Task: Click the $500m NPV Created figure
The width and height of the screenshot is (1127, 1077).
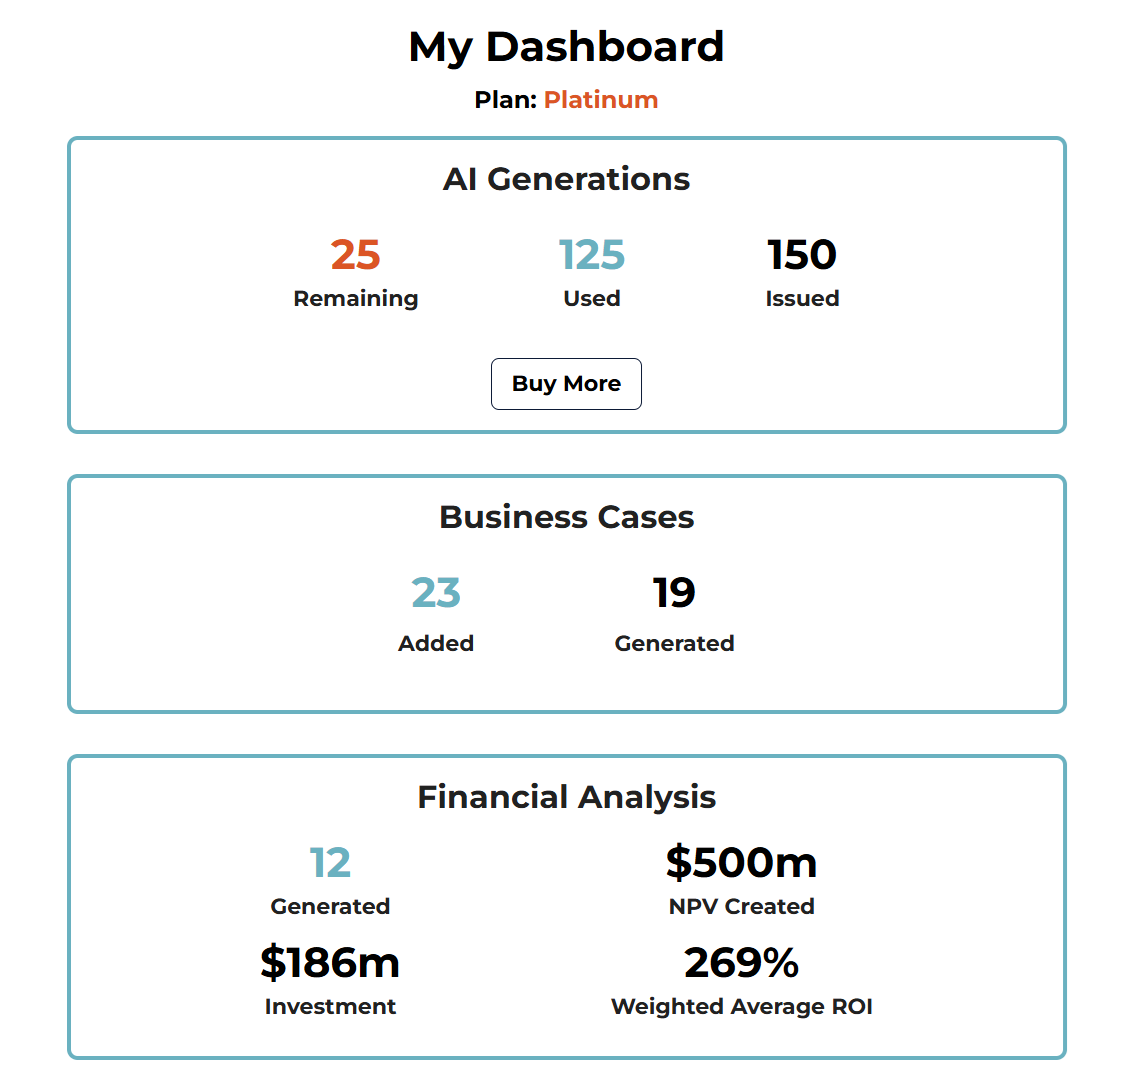Action: pyautogui.click(x=740, y=861)
